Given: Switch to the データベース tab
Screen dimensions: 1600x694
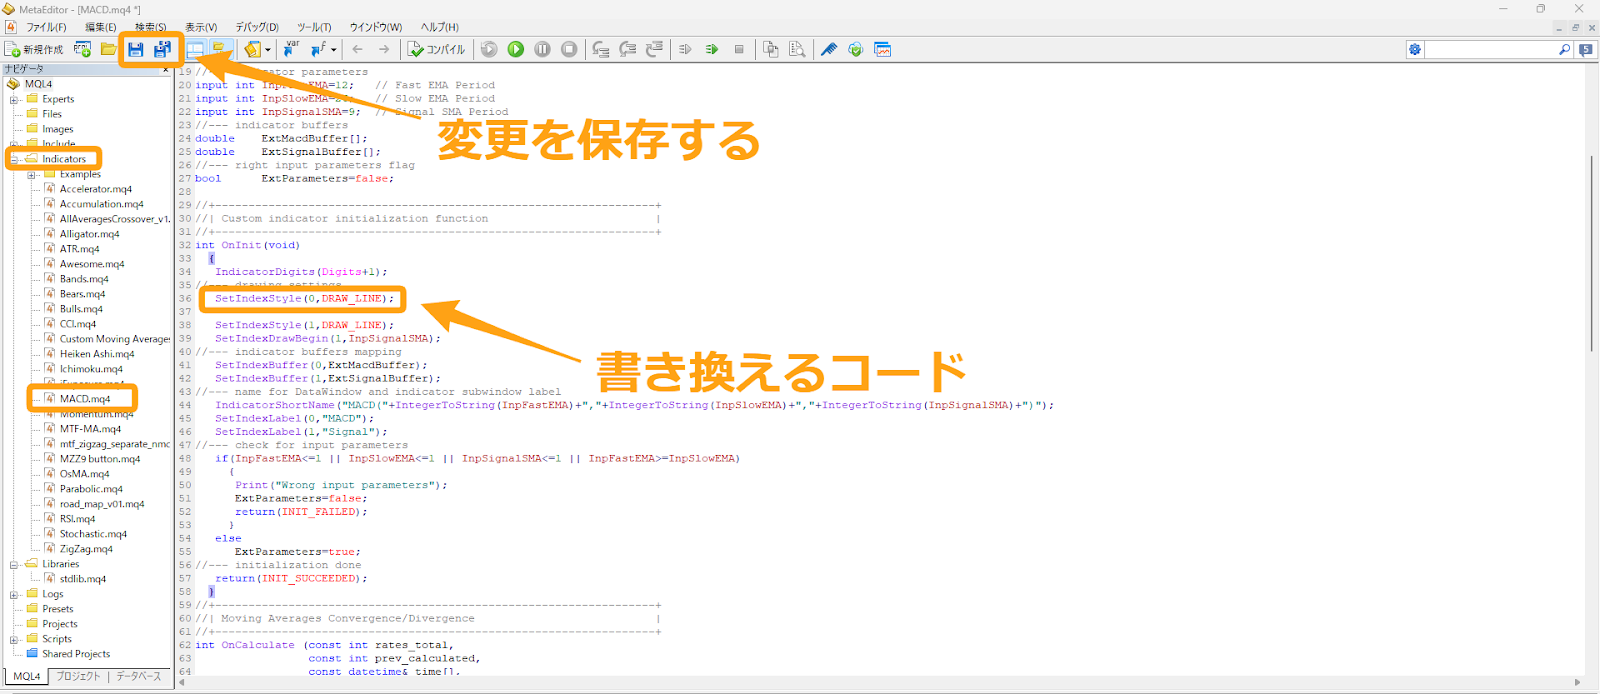Looking at the screenshot, I should tap(138, 676).
